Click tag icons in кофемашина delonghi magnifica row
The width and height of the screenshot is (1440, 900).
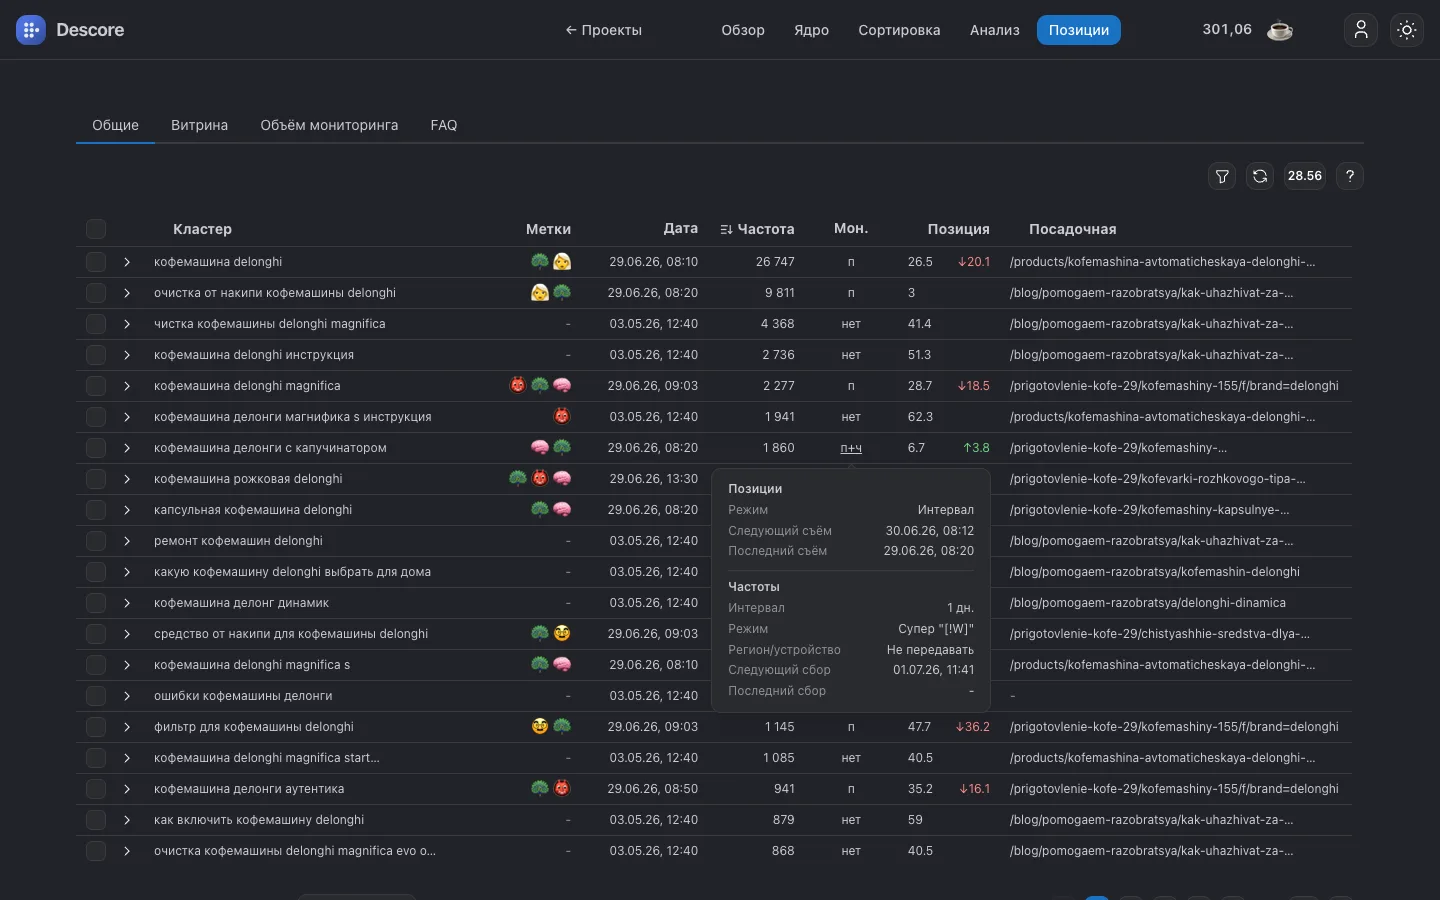click(540, 386)
